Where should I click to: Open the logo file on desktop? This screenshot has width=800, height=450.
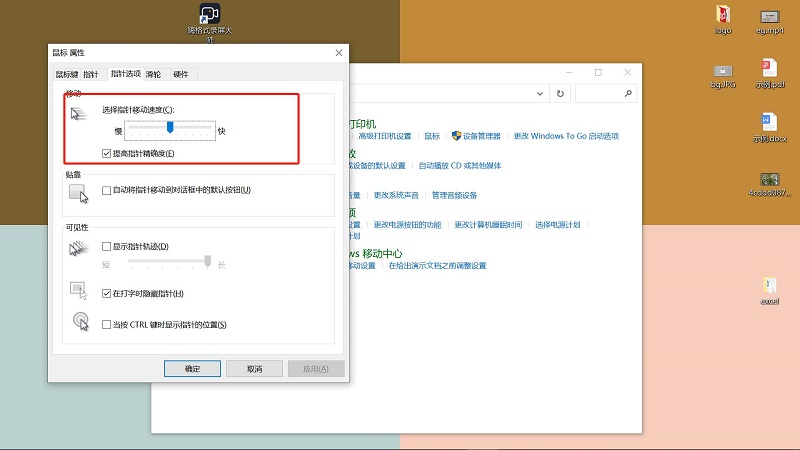(722, 15)
